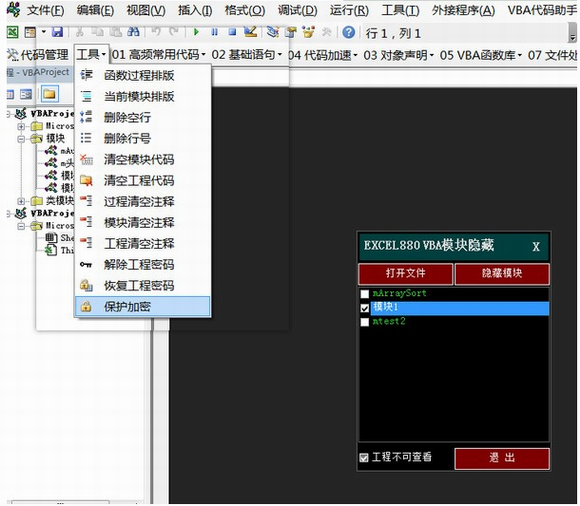Open the 调试(D) menu
Image resolution: width=580 pixels, height=506 pixels.
click(x=298, y=10)
